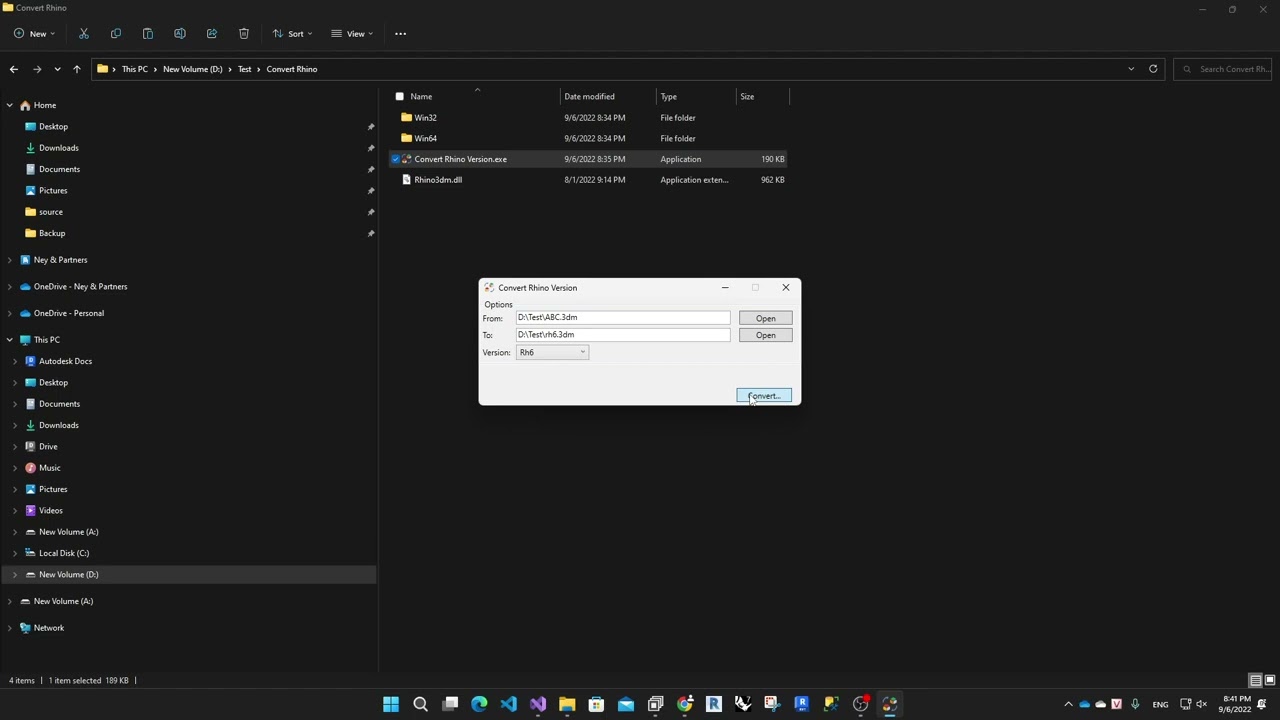Go back with the back arrow
The height and width of the screenshot is (720, 1280).
click(x=14, y=69)
